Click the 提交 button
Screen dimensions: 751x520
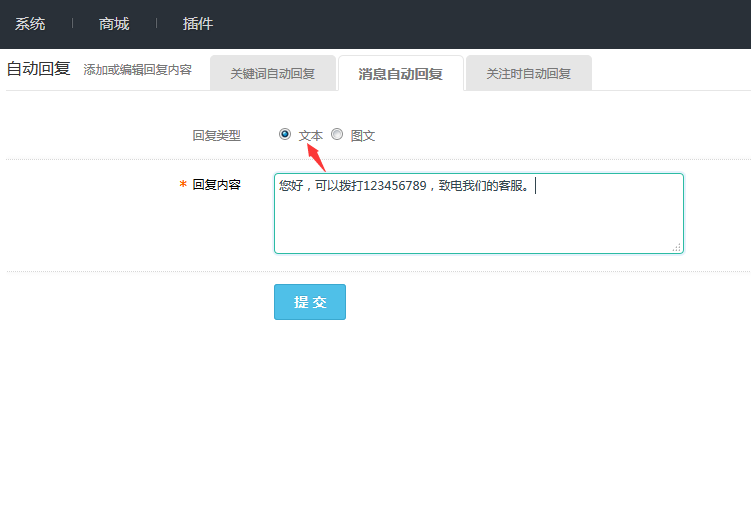[310, 302]
